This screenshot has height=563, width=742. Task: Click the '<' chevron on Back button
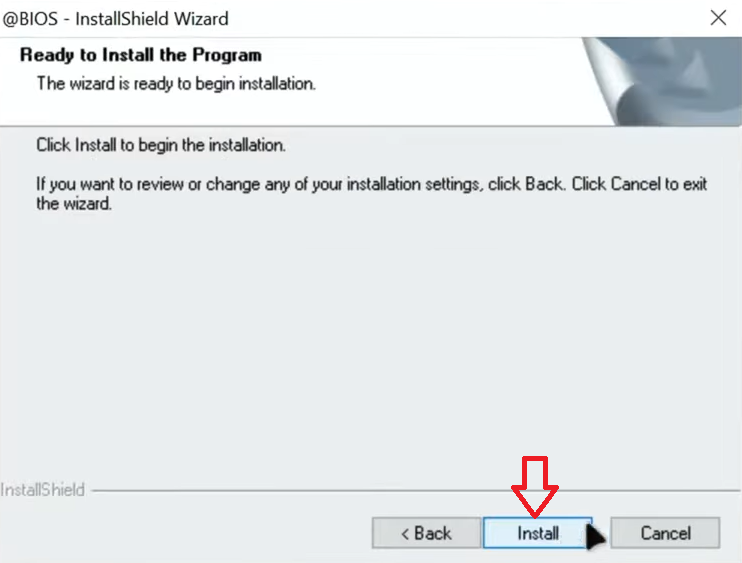405,534
